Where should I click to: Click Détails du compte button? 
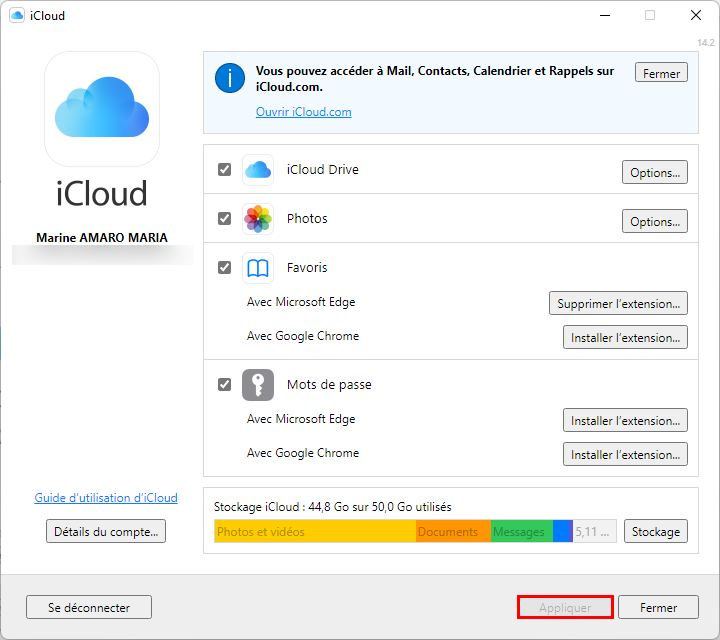coord(106,532)
